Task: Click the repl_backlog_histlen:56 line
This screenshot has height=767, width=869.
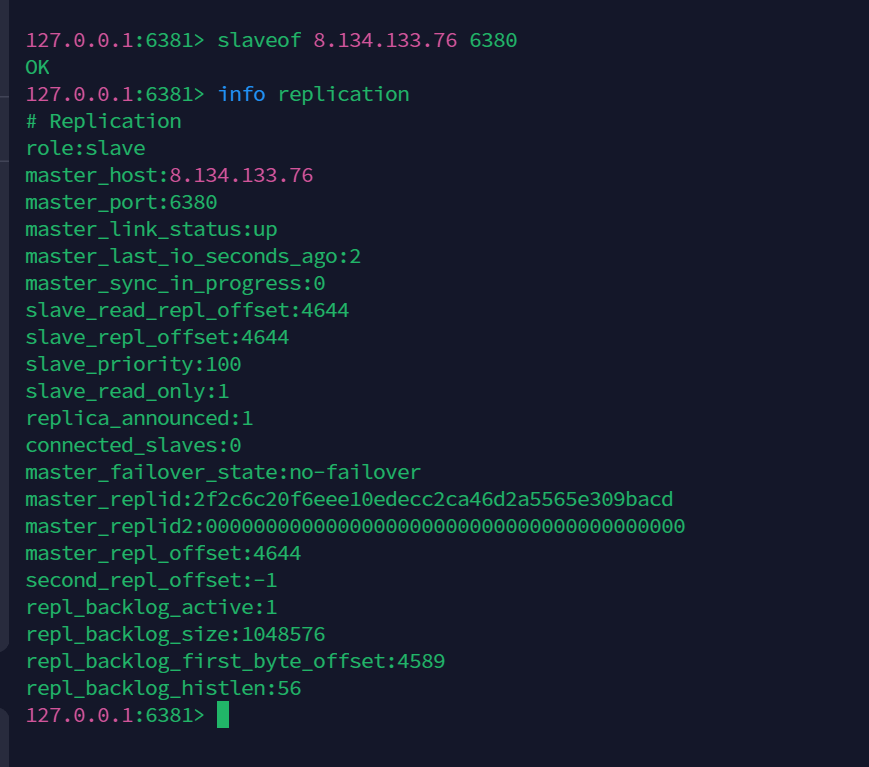Action: pyautogui.click(x=164, y=688)
